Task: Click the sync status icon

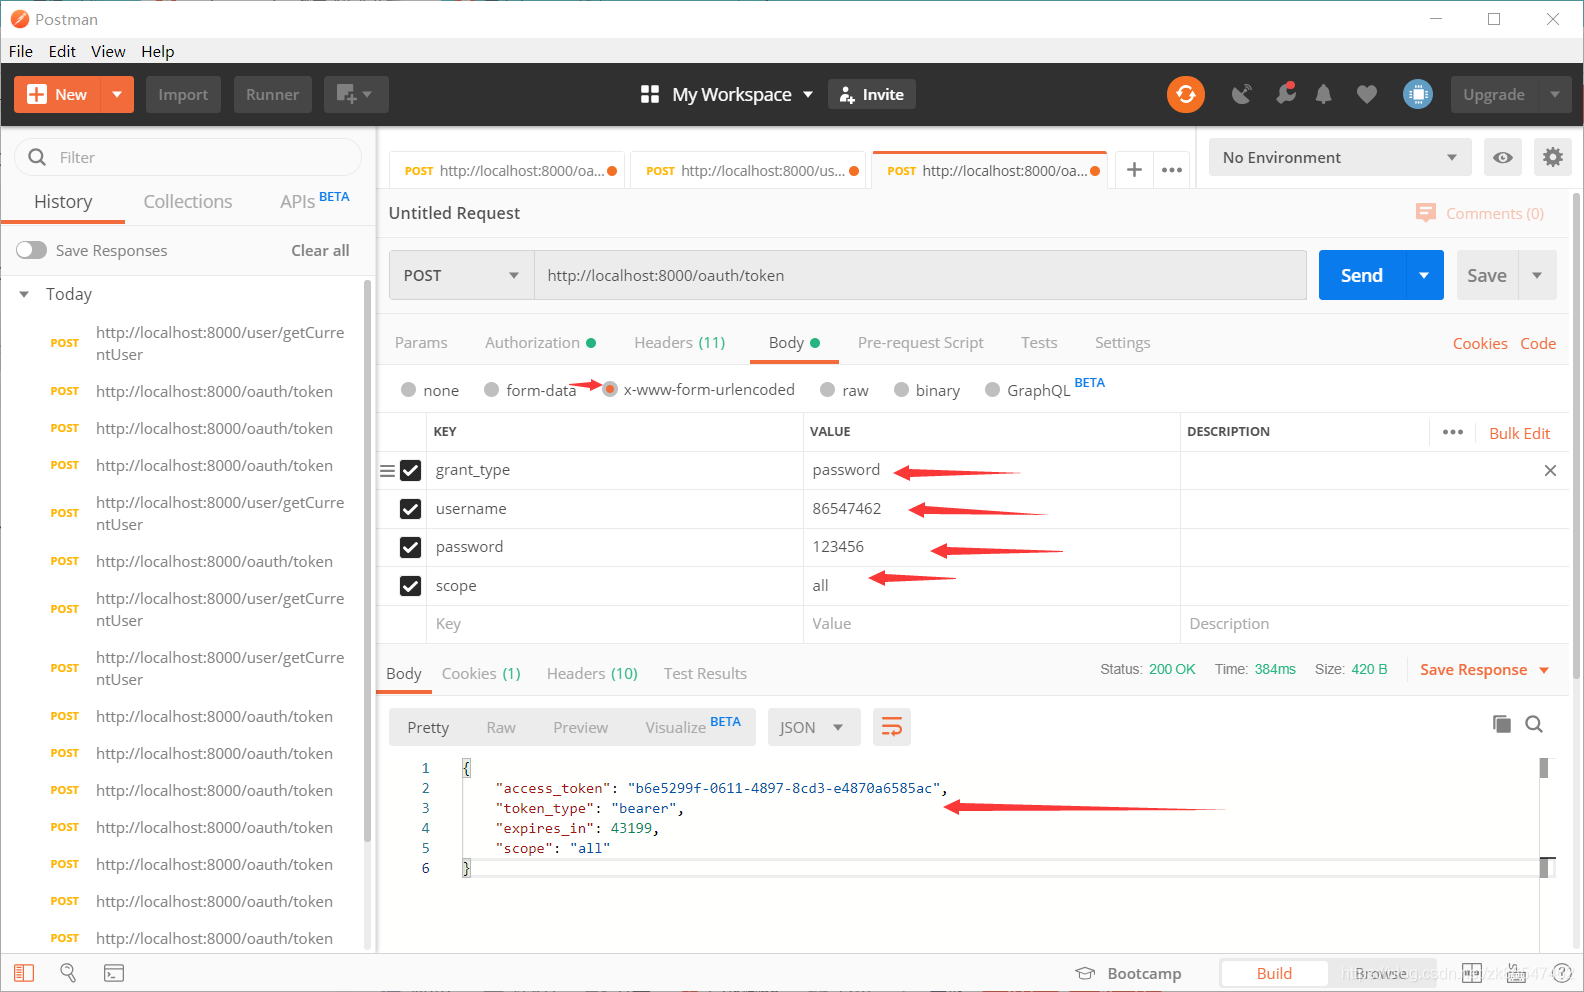Action: pyautogui.click(x=1185, y=94)
